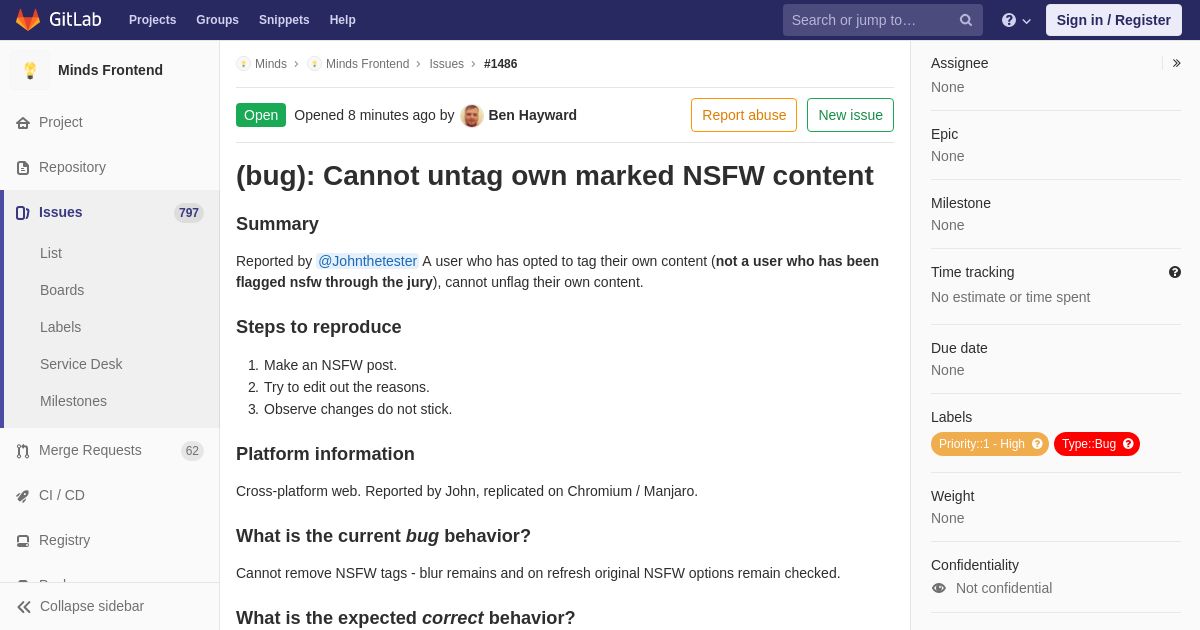Open Labels under Issues
Viewport: 1200px width, 630px height.
click(60, 327)
